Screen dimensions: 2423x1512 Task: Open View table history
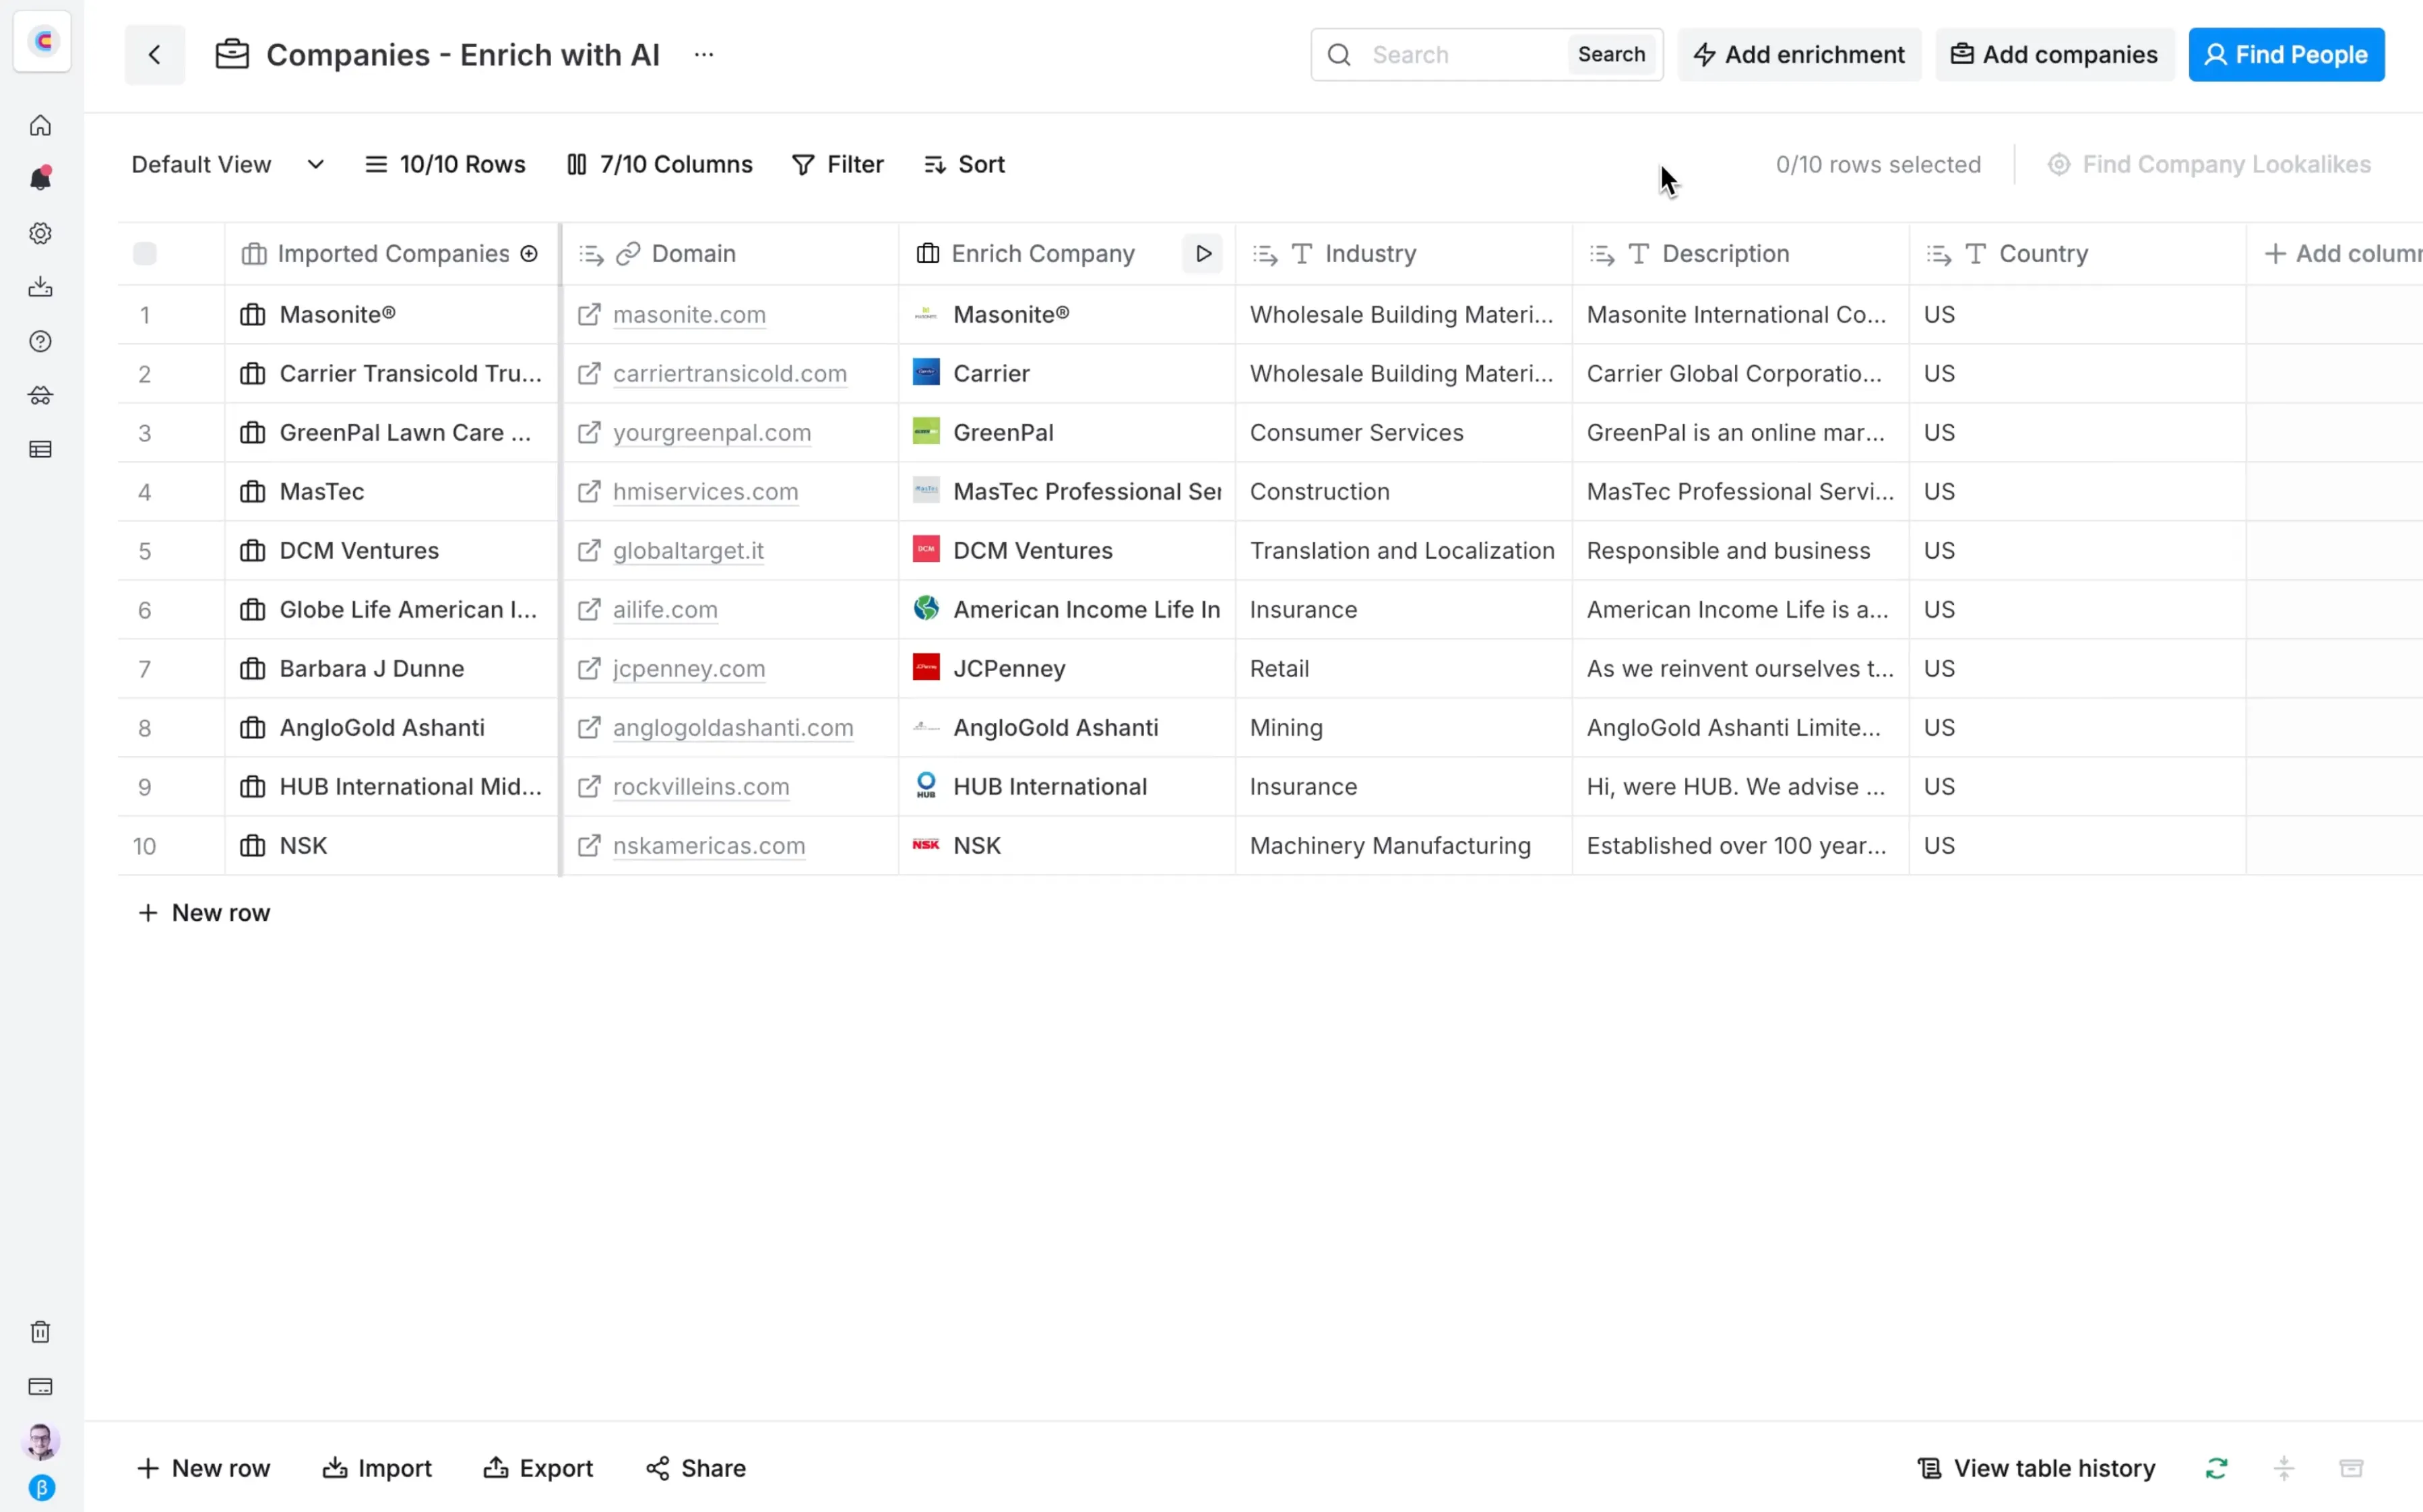pyautogui.click(x=2036, y=1468)
